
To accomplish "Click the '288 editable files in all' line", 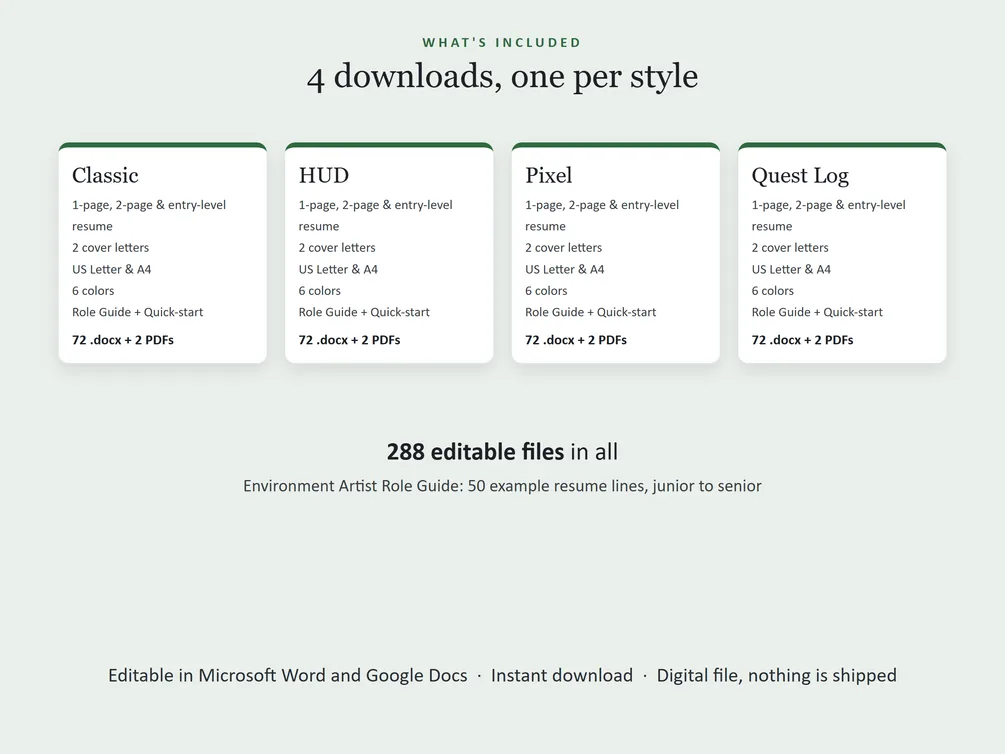I will (502, 452).
